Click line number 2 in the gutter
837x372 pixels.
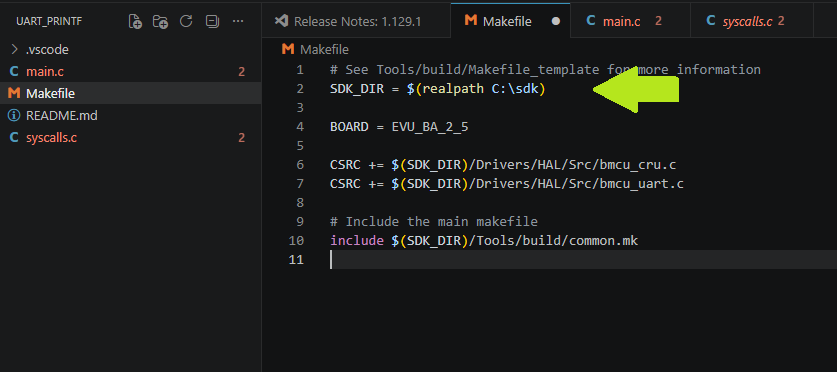click(299, 89)
